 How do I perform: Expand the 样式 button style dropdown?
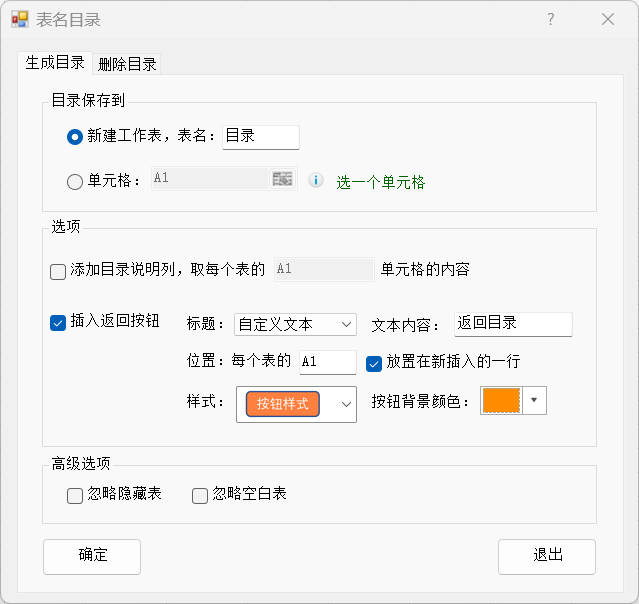click(346, 404)
